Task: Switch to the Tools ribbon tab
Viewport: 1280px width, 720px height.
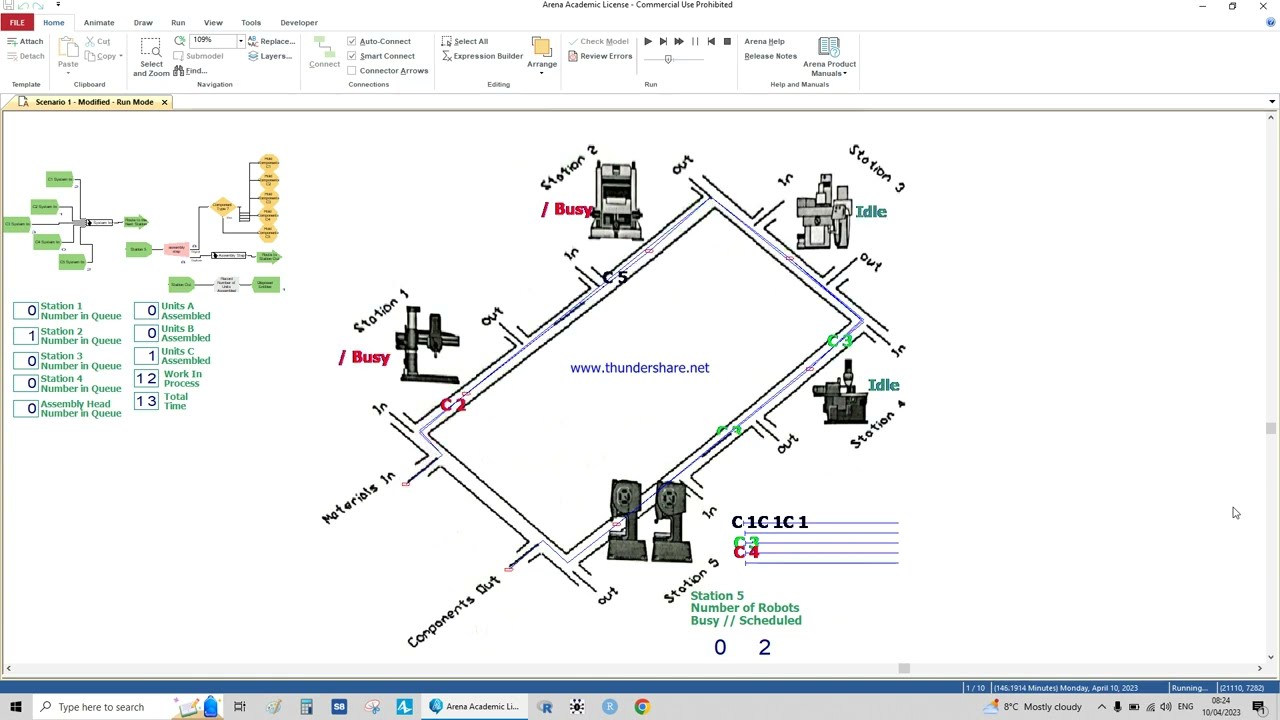Action: [251, 22]
